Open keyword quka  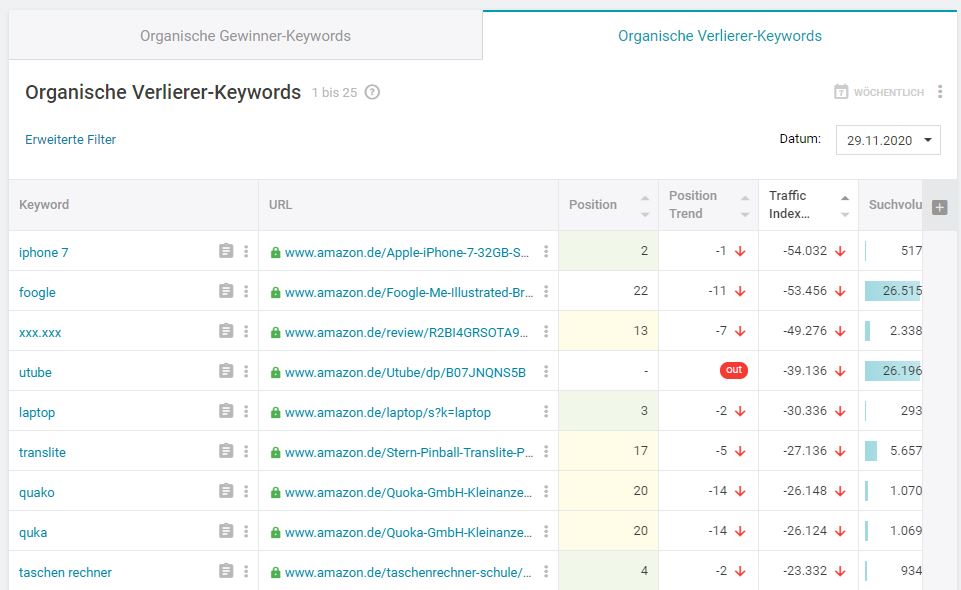(x=33, y=532)
